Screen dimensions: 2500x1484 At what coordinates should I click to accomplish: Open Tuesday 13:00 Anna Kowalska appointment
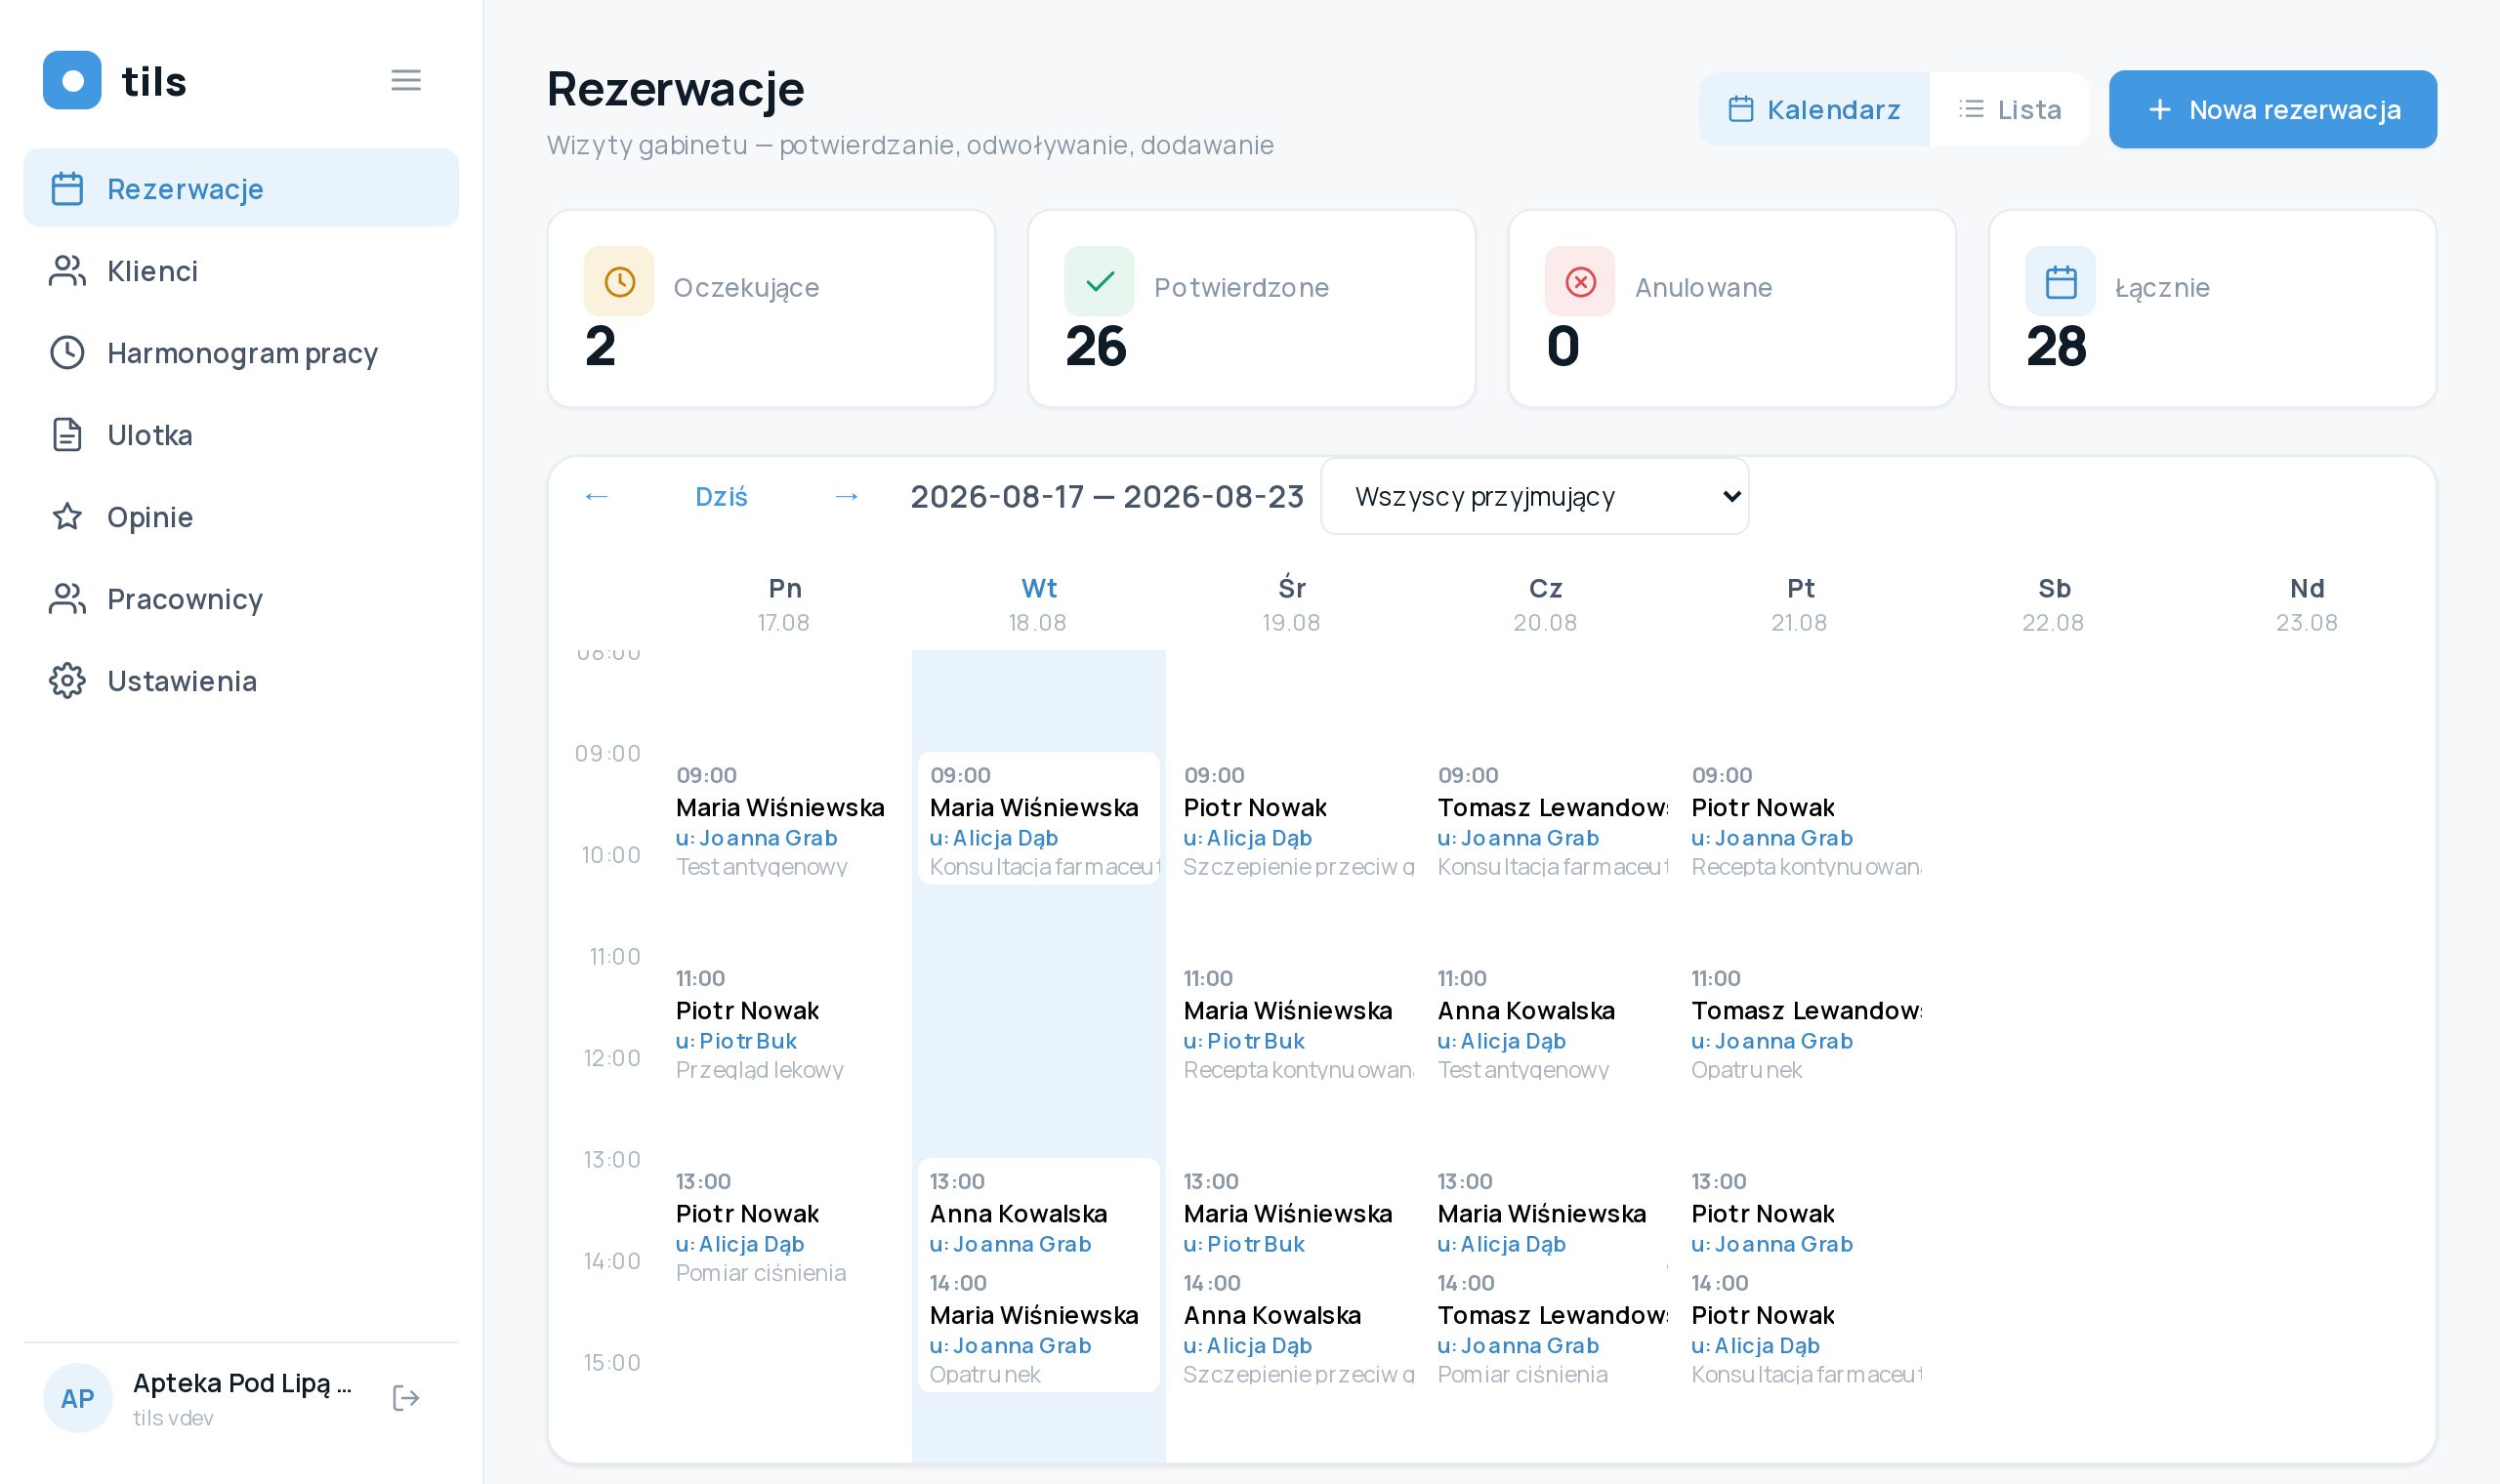point(1039,1208)
